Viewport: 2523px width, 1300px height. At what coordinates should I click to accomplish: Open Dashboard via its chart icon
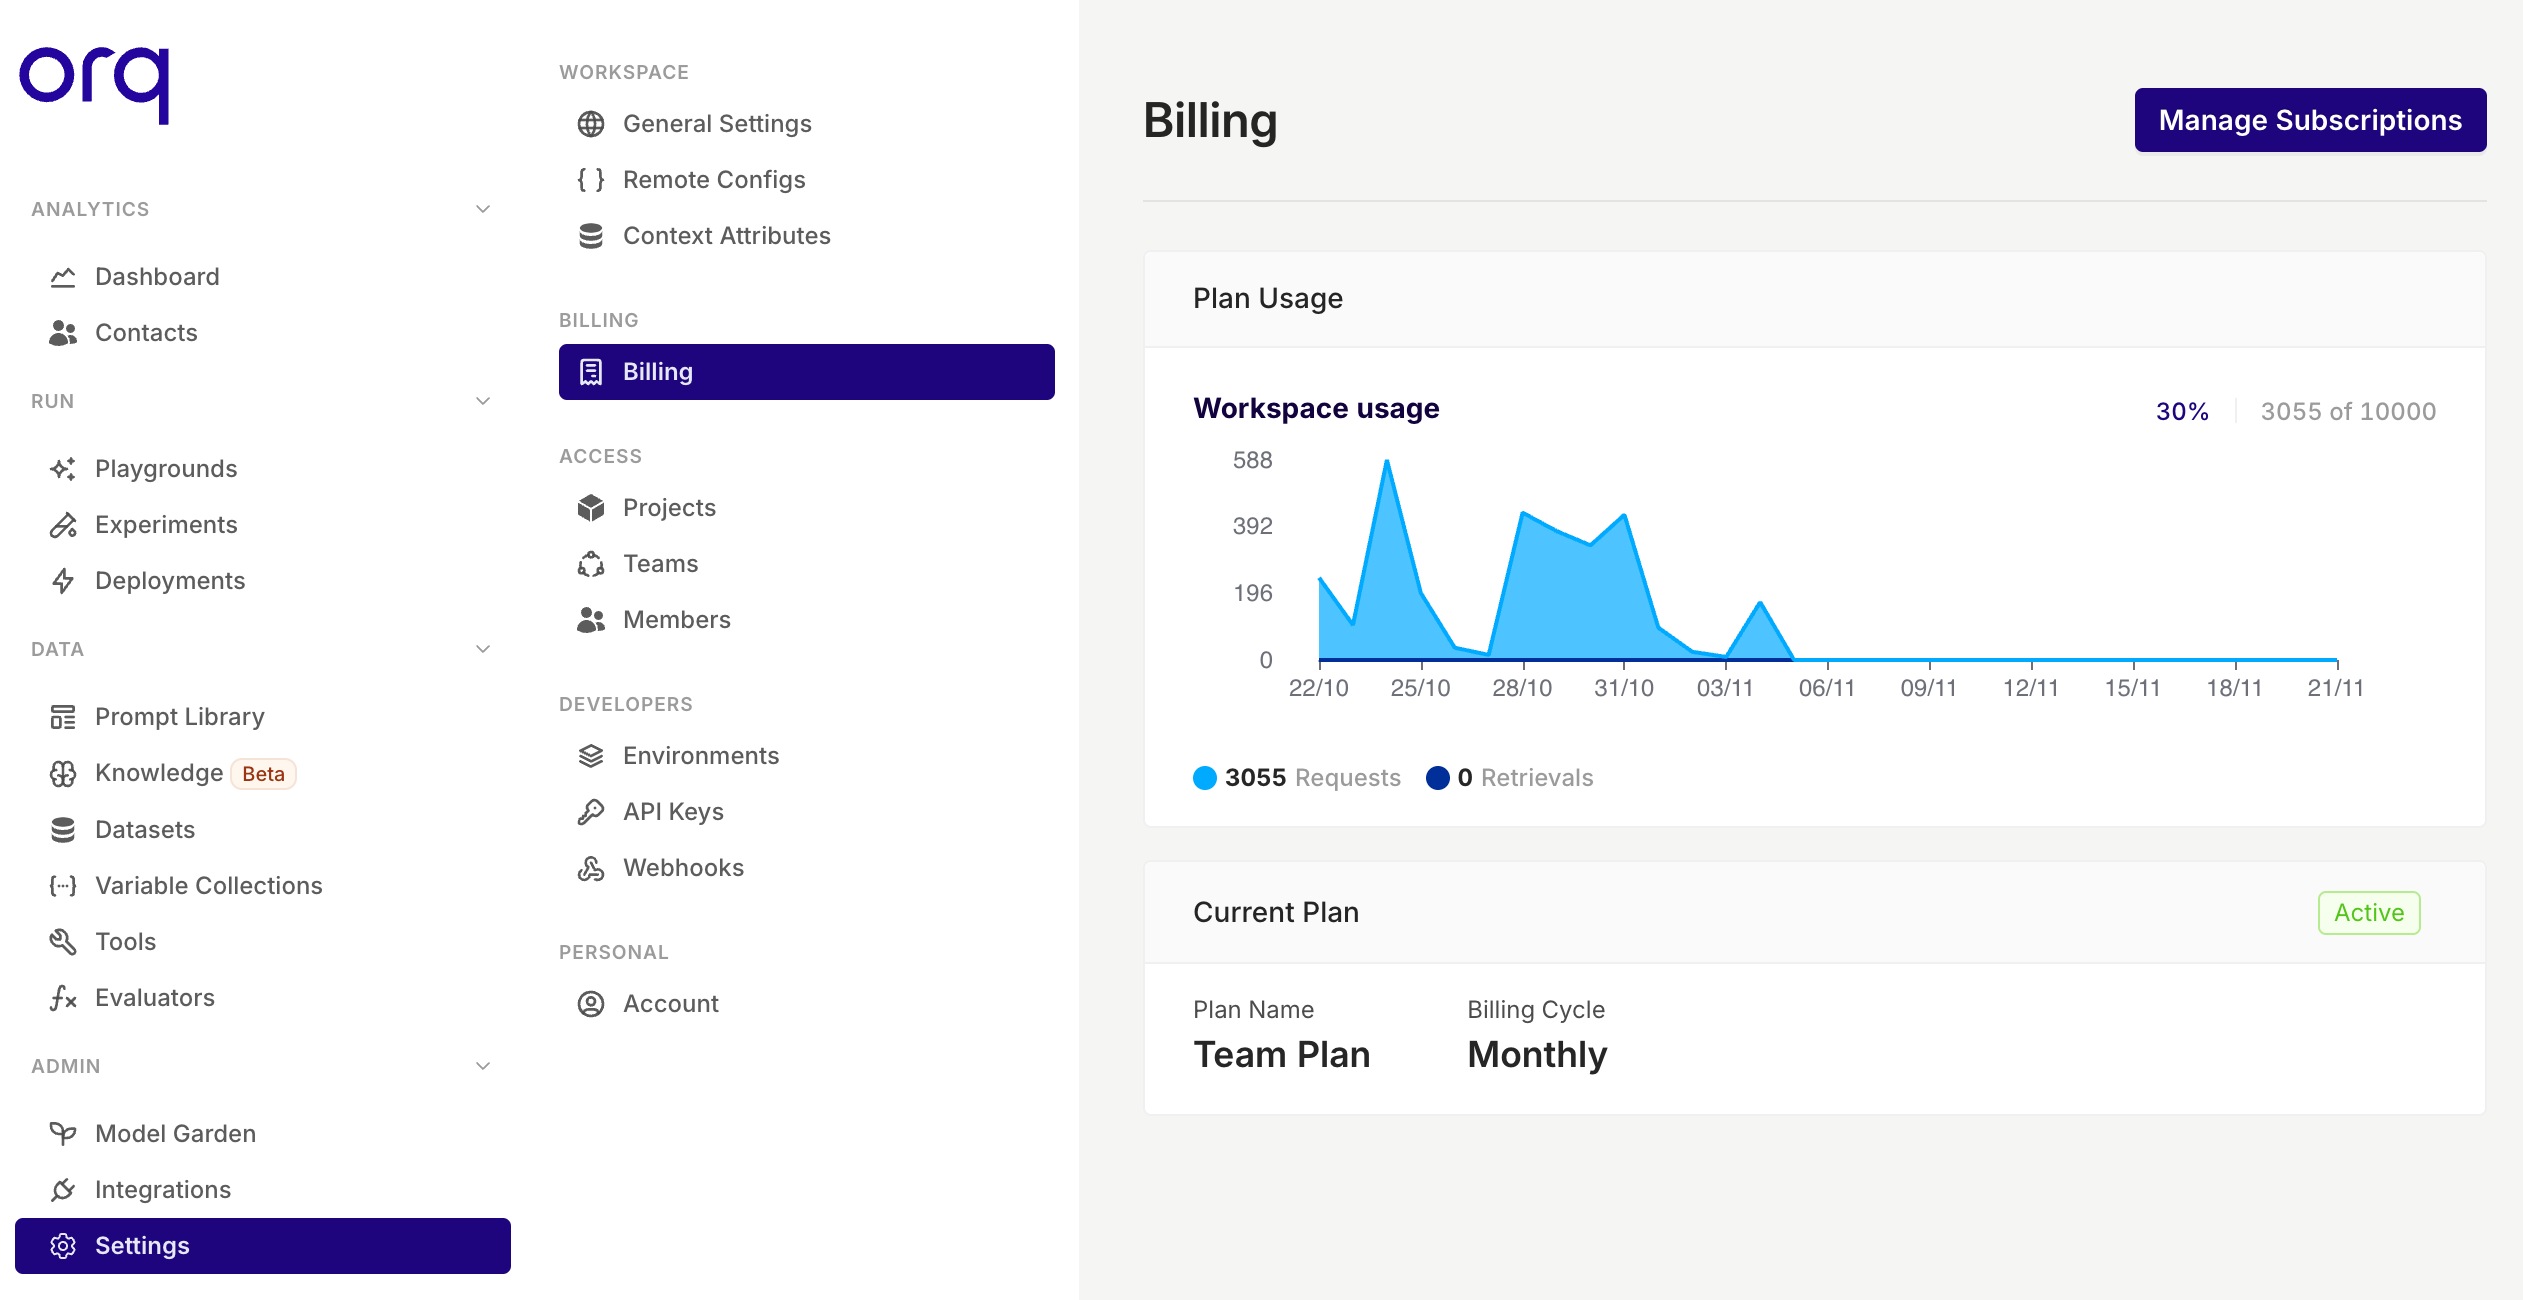[63, 277]
